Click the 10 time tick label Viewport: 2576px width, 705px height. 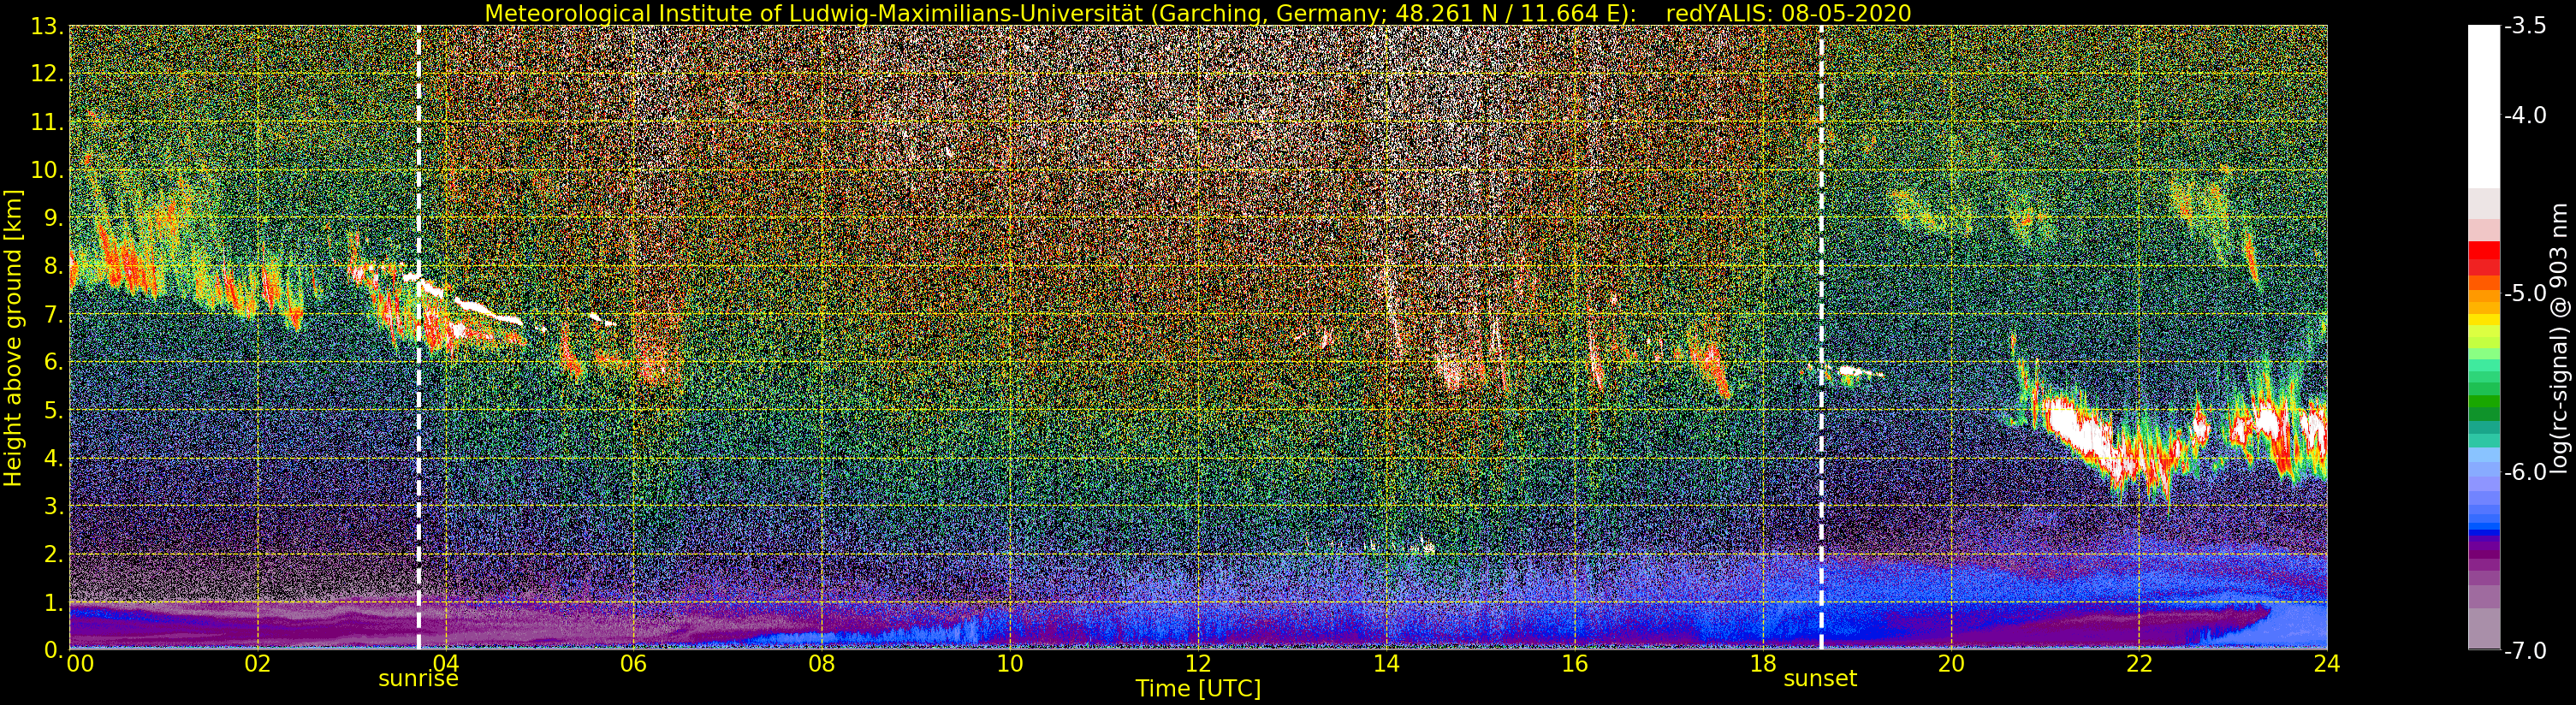tap(1010, 663)
